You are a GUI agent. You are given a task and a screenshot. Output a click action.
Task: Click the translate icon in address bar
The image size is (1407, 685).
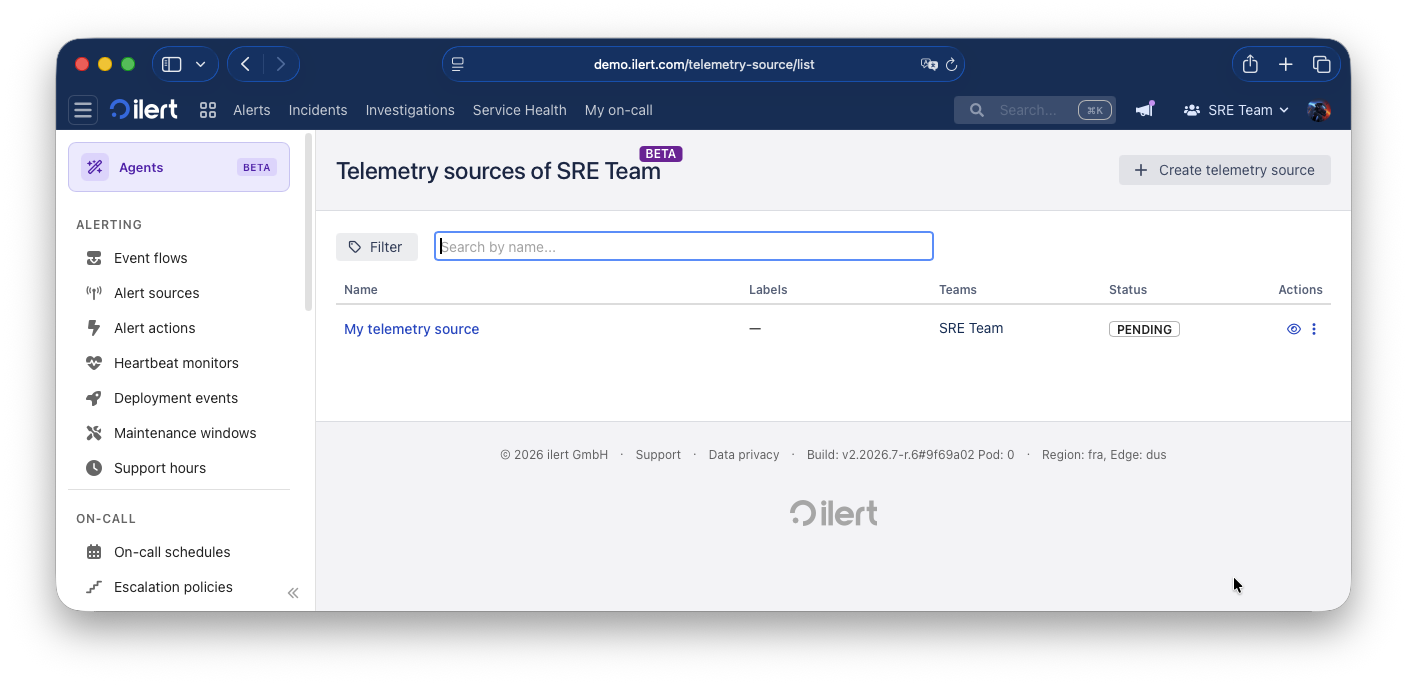point(929,64)
